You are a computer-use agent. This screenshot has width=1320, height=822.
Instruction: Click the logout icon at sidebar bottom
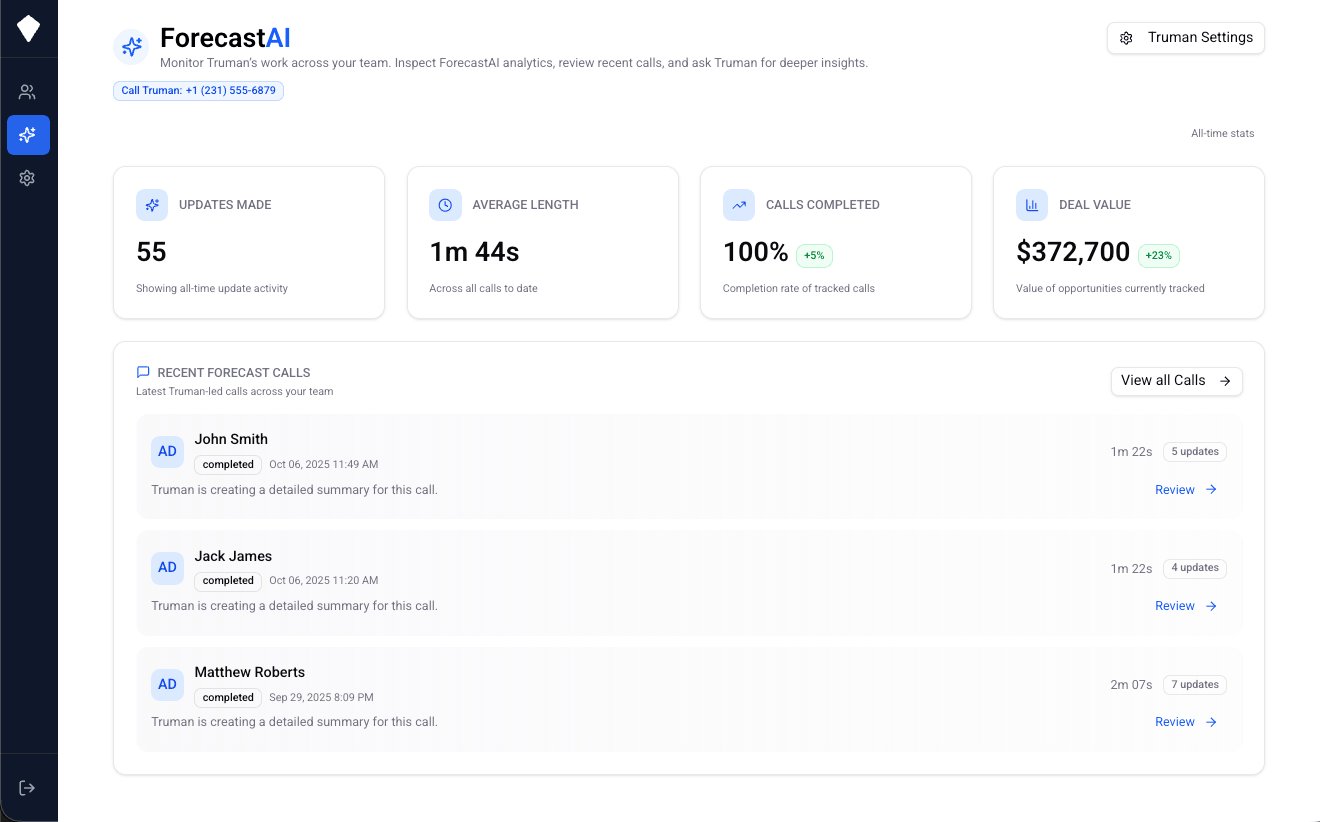28,787
